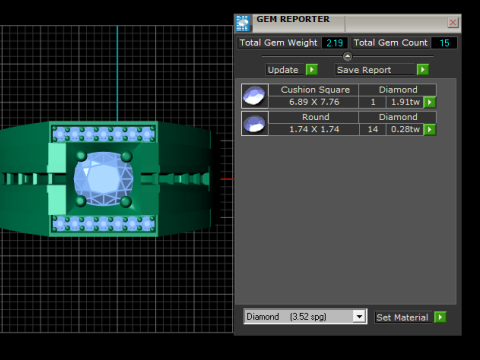Click the Total Gem Weight label
480x360 pixels.
[x=278, y=43]
